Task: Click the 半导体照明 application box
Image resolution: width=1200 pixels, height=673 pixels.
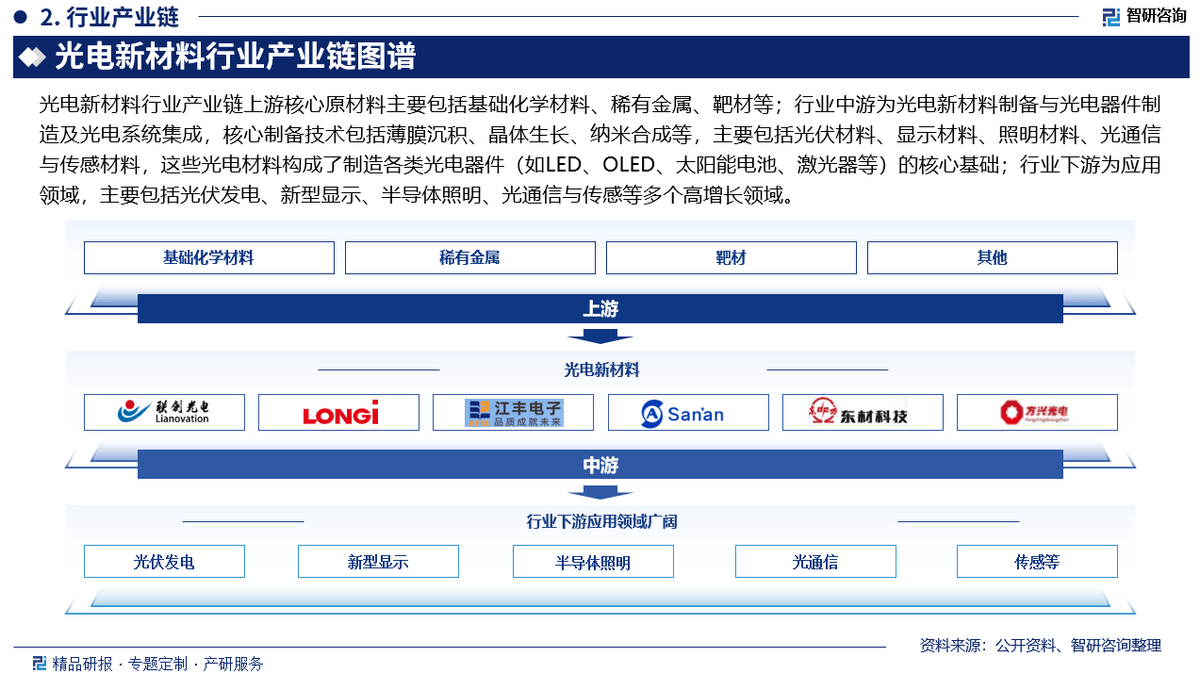Action: [x=593, y=562]
